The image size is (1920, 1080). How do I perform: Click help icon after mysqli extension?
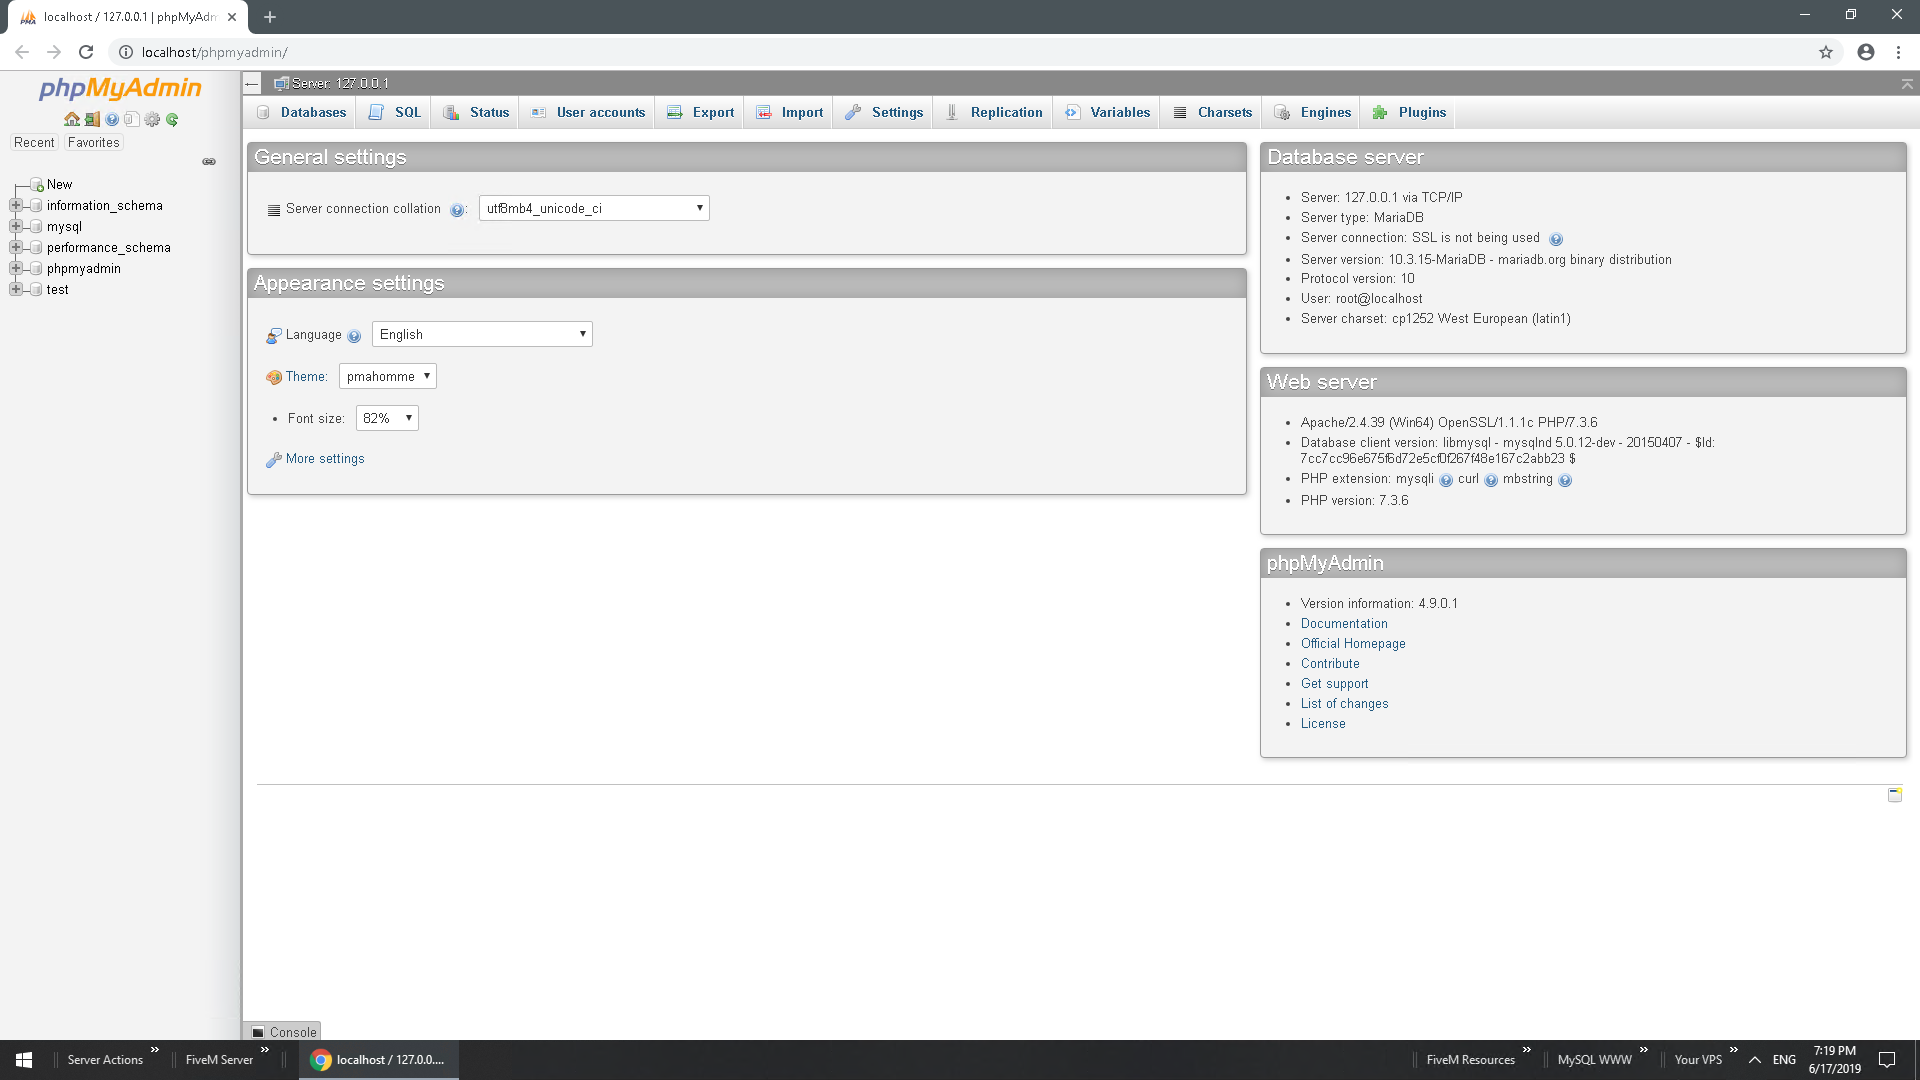1445,481
